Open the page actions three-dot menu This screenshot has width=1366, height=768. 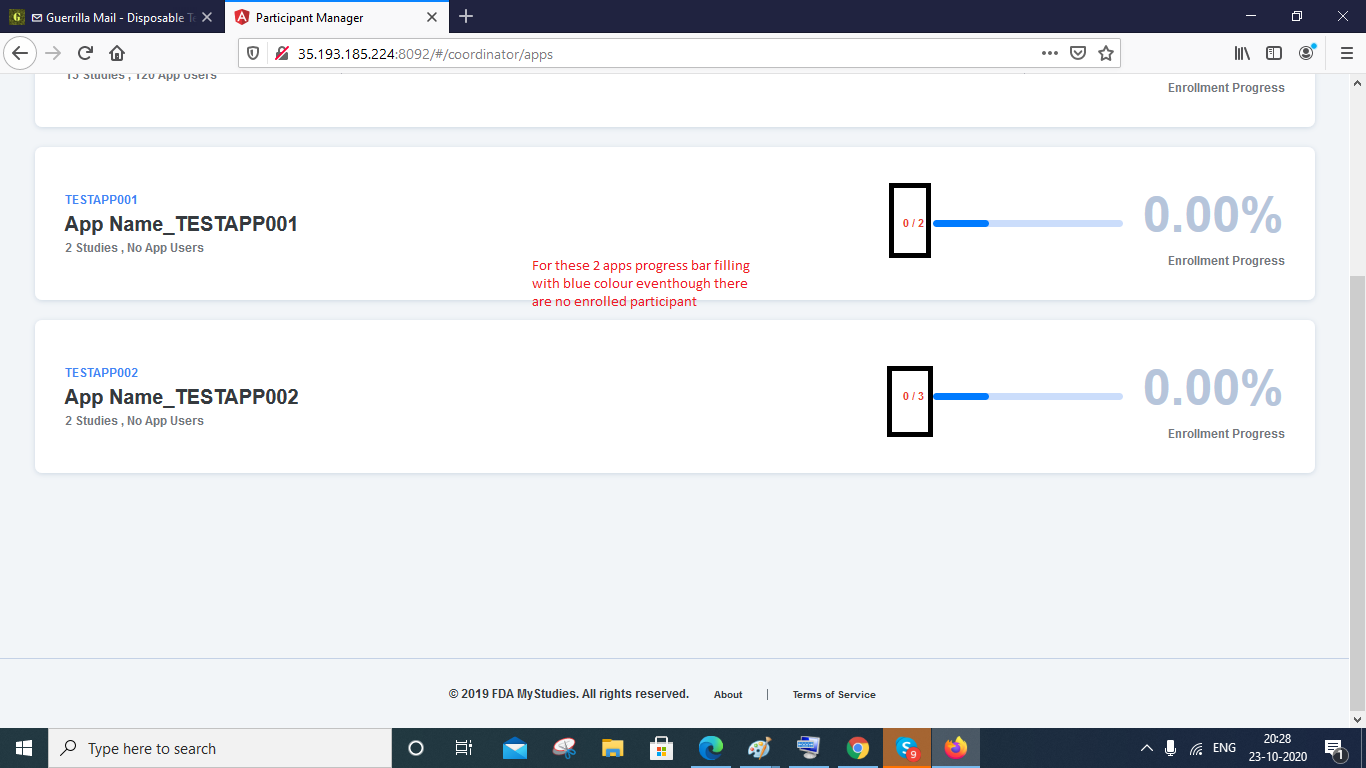click(x=1049, y=53)
